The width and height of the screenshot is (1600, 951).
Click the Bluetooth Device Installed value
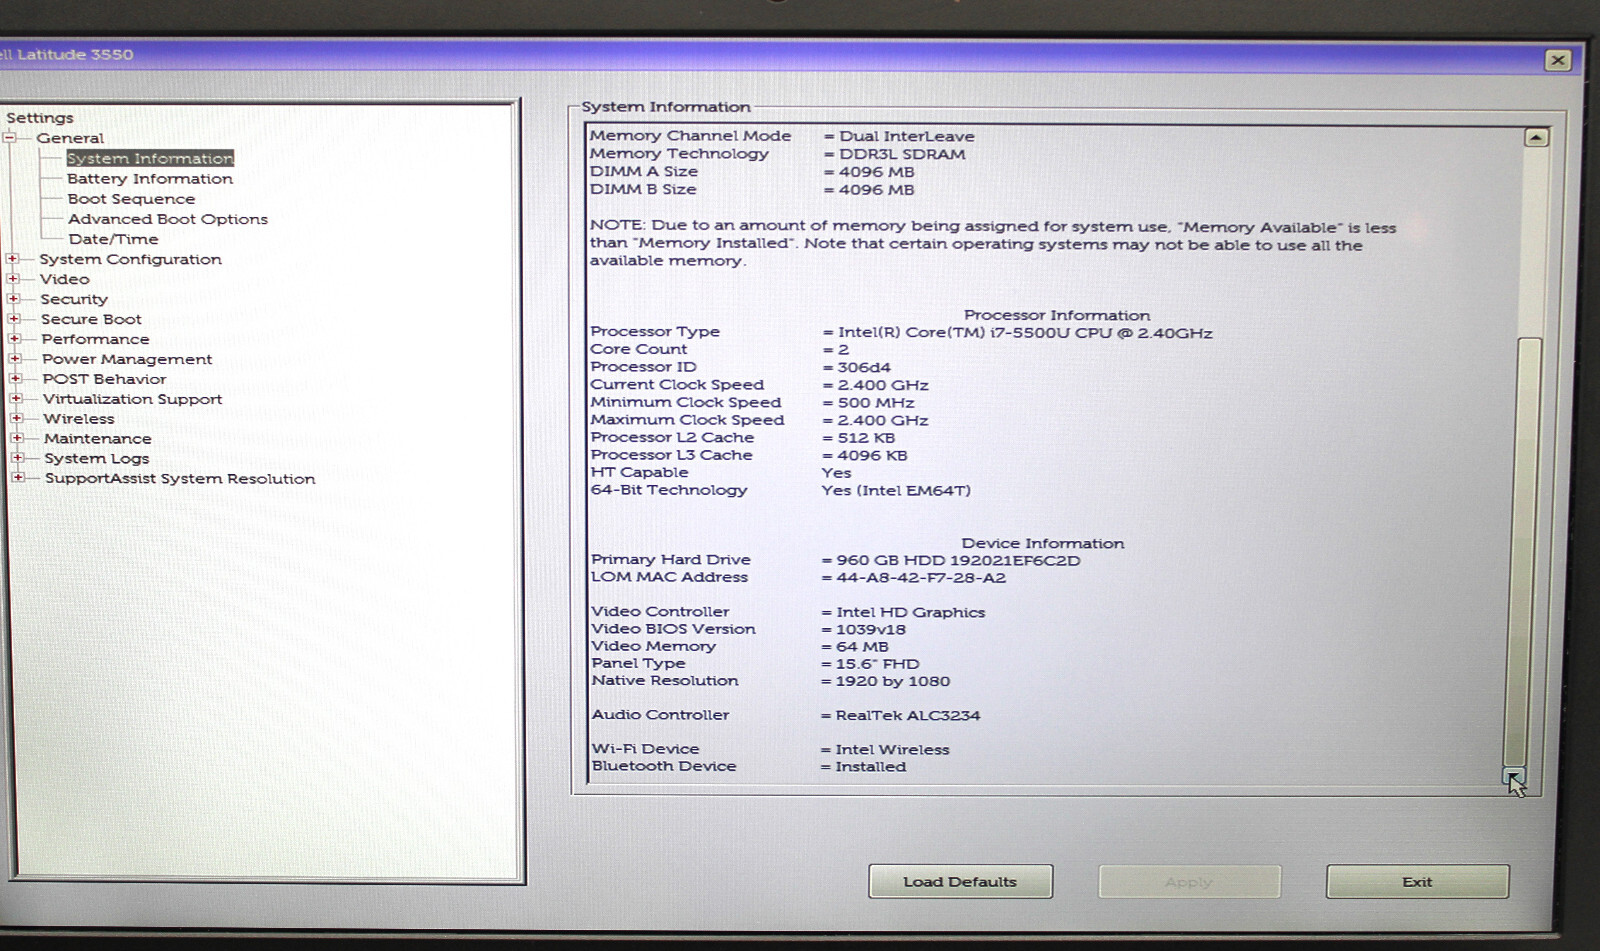pos(870,766)
